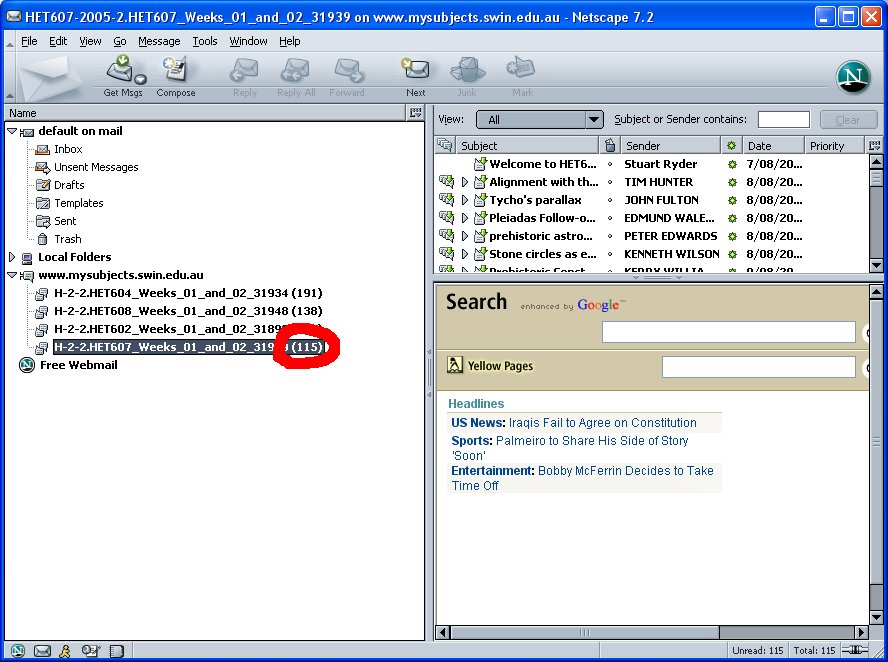Viewport: 888px width, 662px height.
Task: Open the View menu
Action: (x=90, y=41)
